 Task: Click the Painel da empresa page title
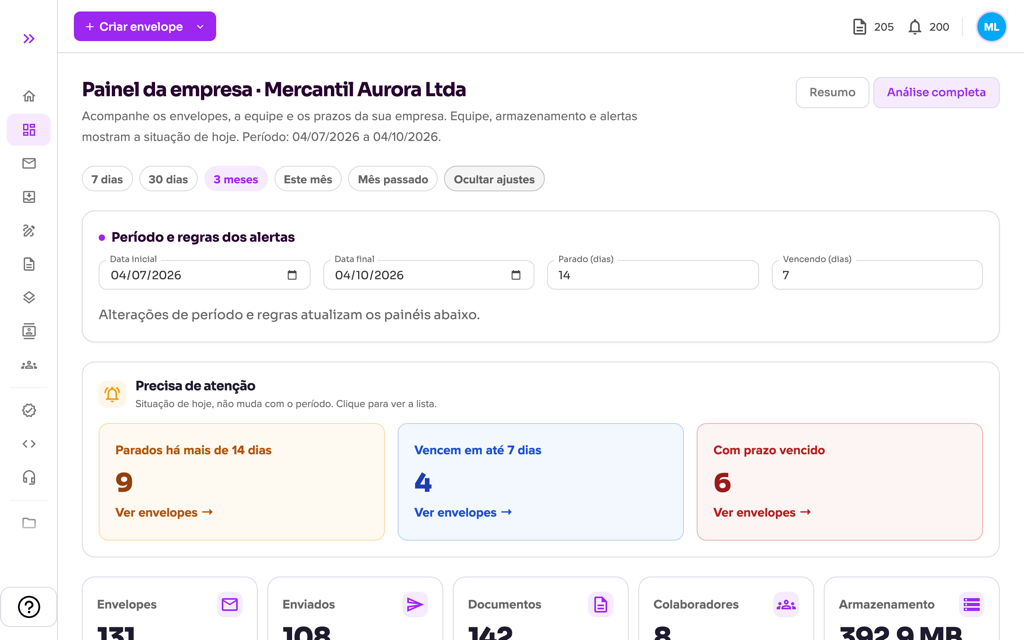(274, 89)
